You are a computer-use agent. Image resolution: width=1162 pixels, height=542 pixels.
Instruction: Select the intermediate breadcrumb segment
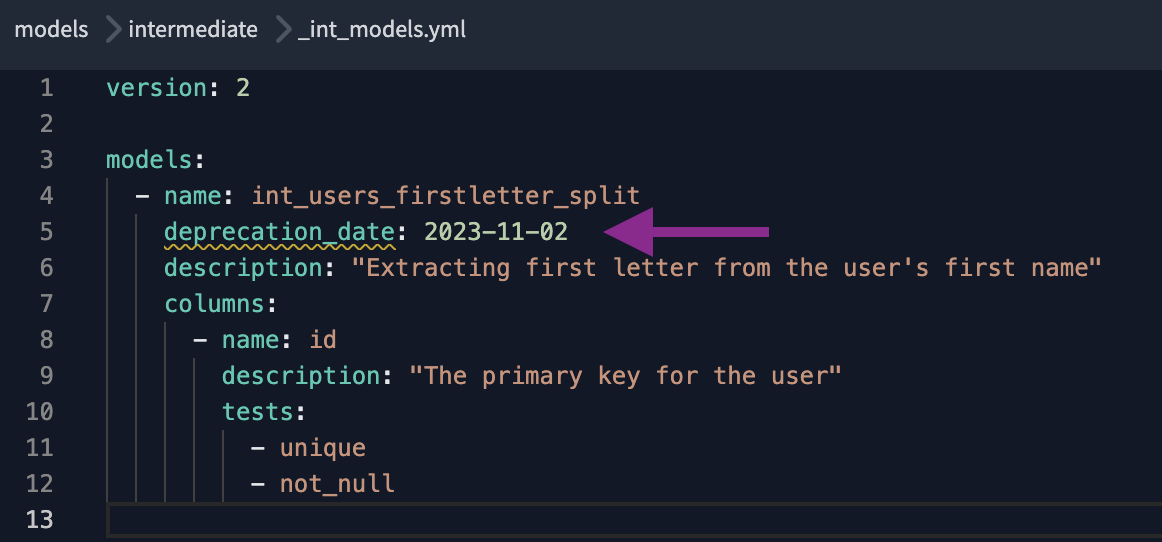(193, 30)
